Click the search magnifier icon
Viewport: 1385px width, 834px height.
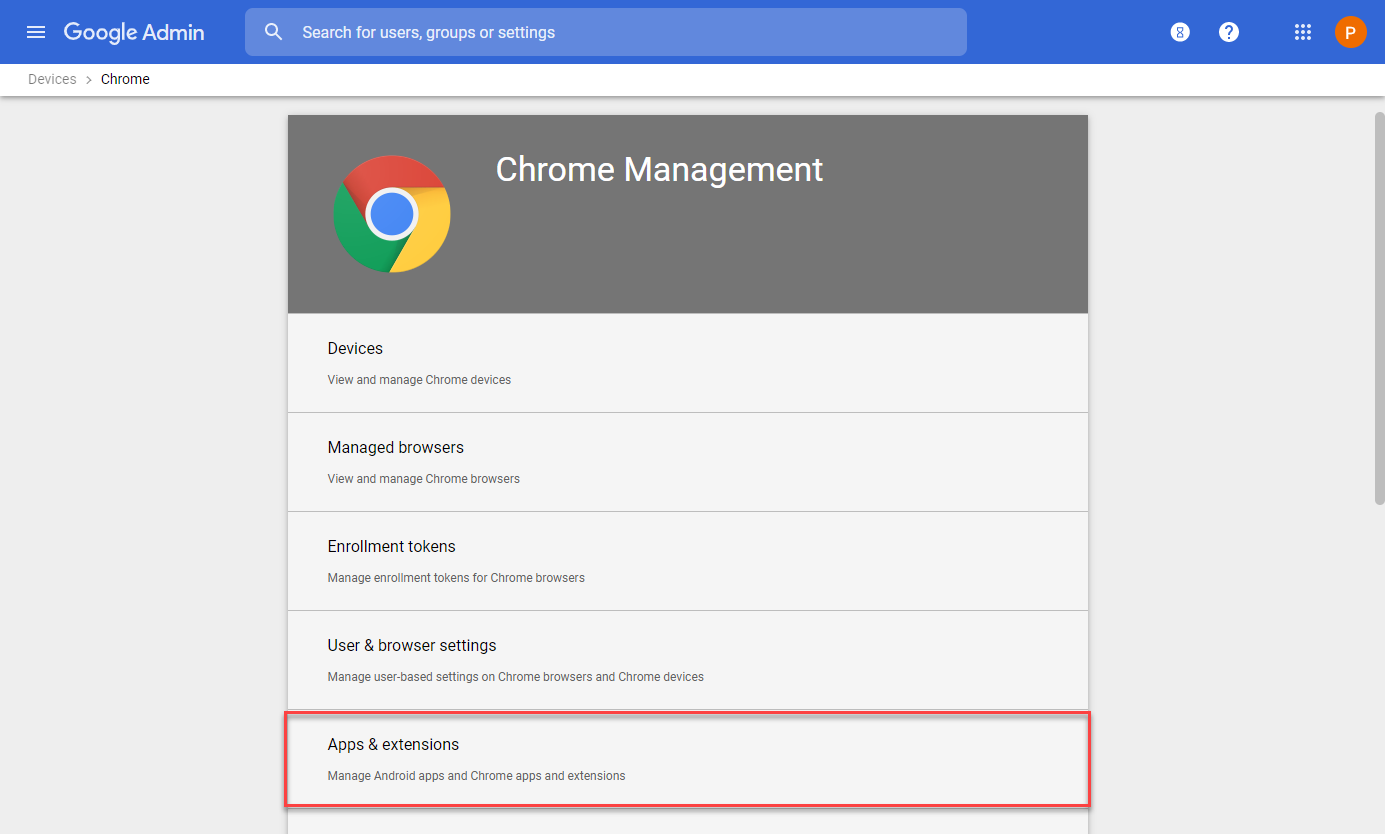274,32
